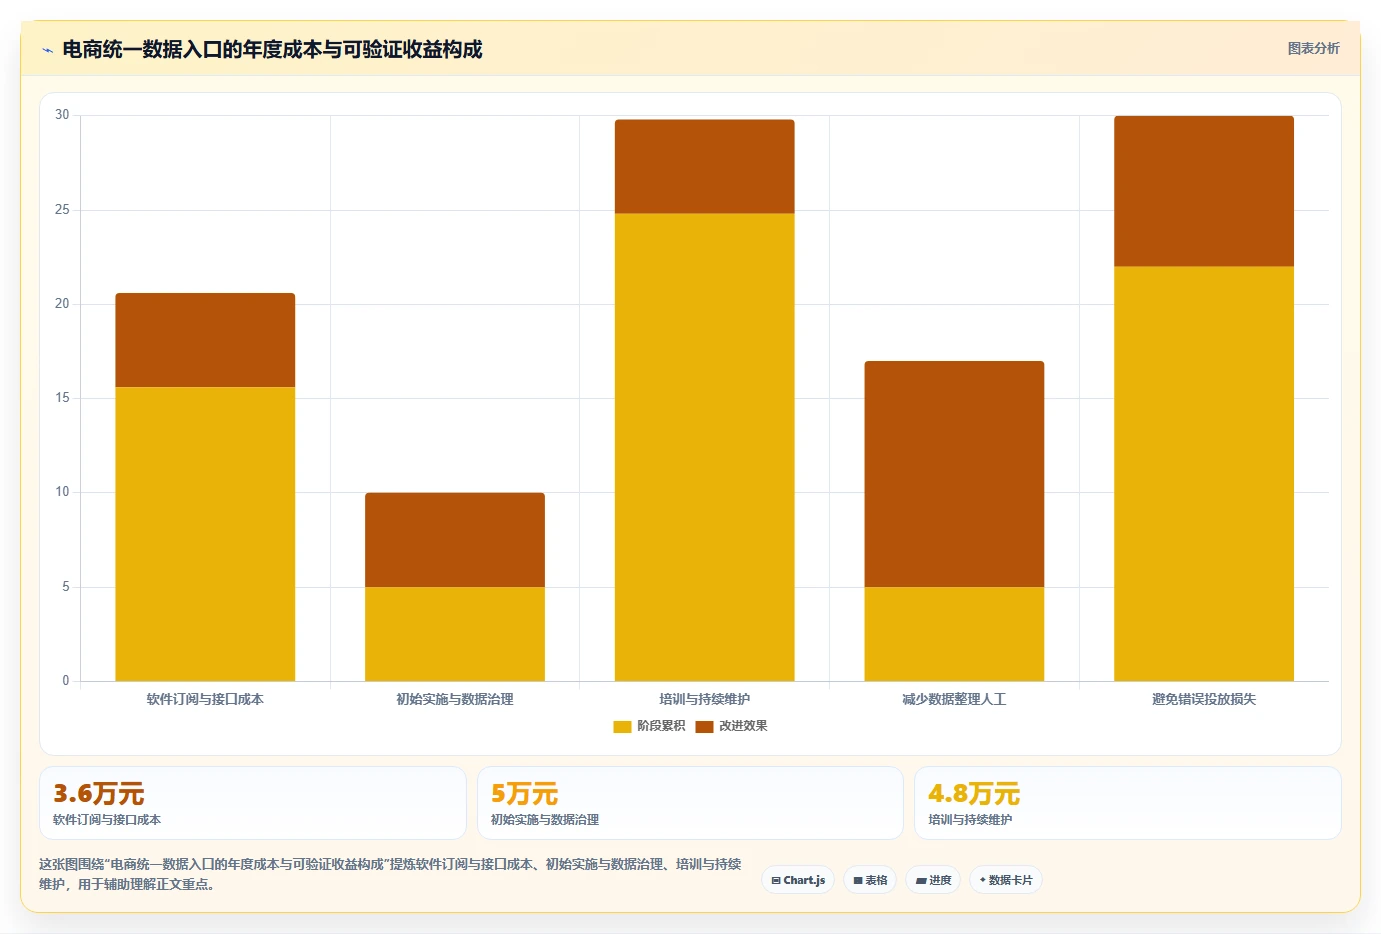Click the lightning icon beside the chart title
Image resolution: width=1381 pixels, height=934 pixels.
47,50
